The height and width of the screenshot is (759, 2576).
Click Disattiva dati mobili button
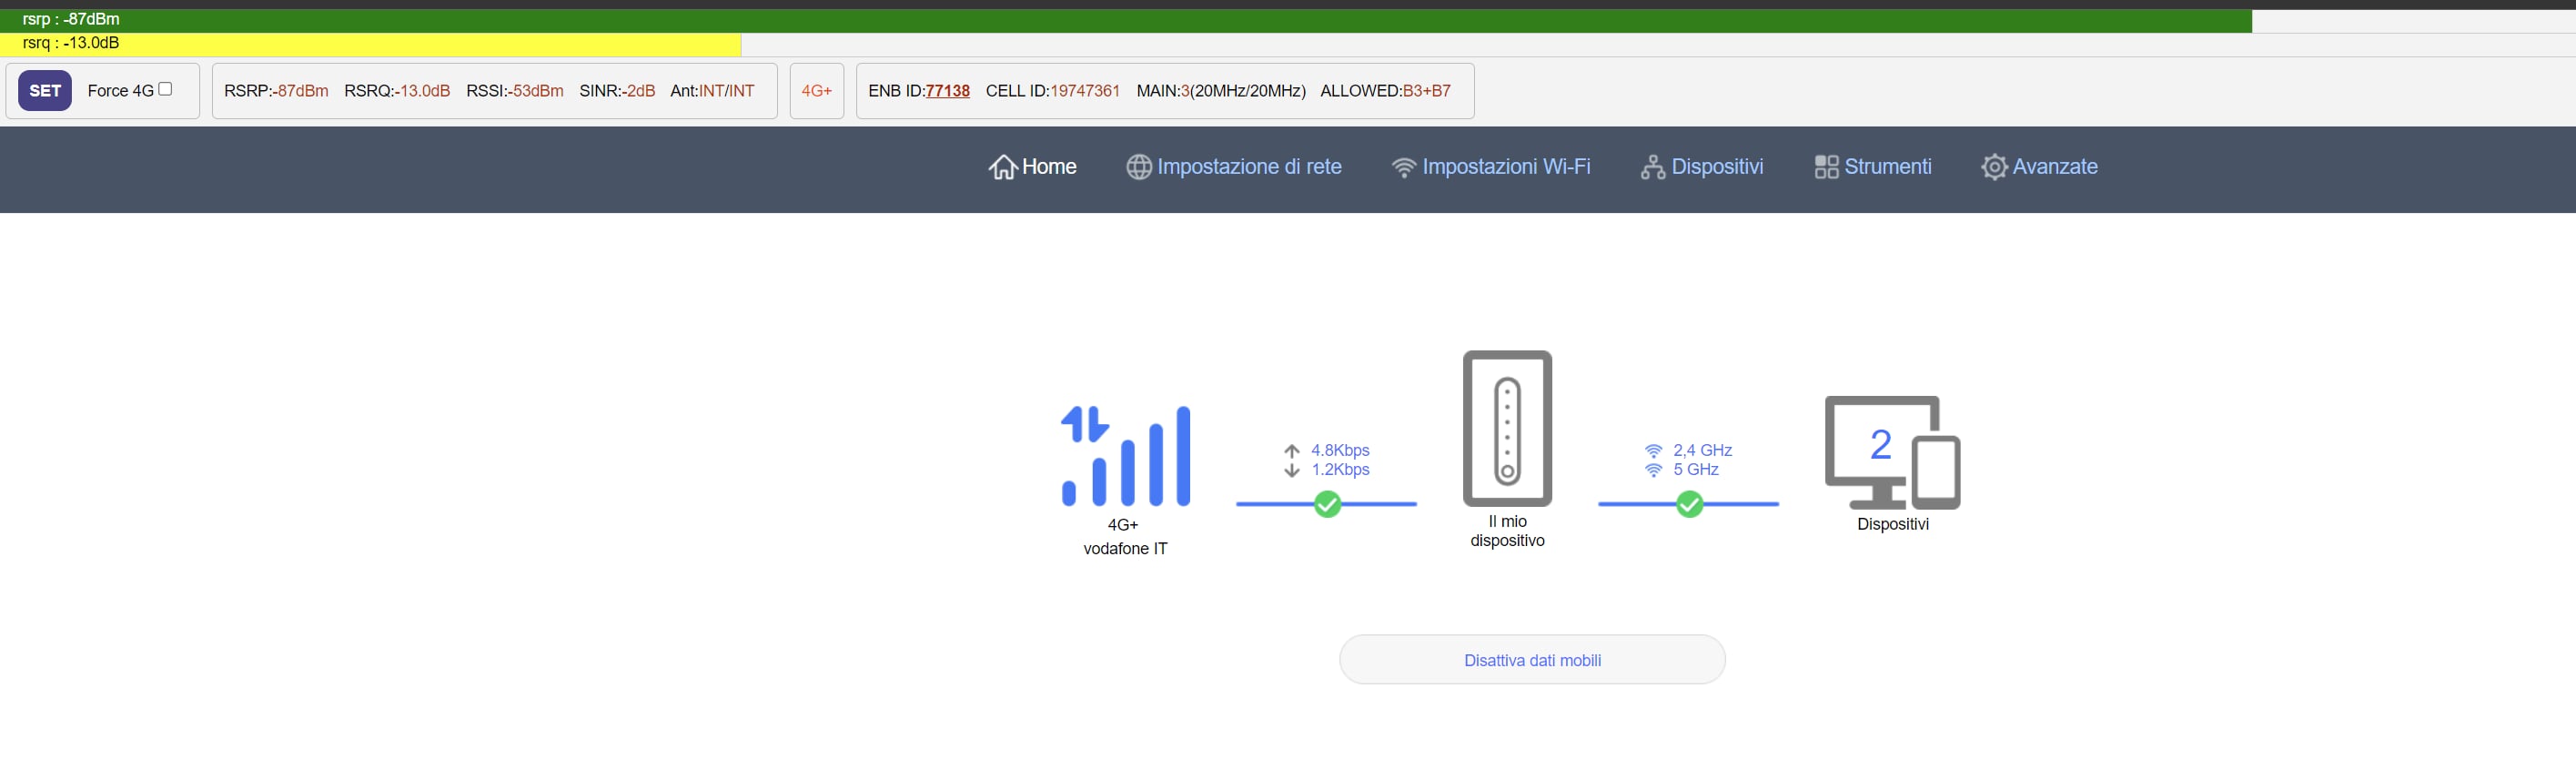[1532, 660]
